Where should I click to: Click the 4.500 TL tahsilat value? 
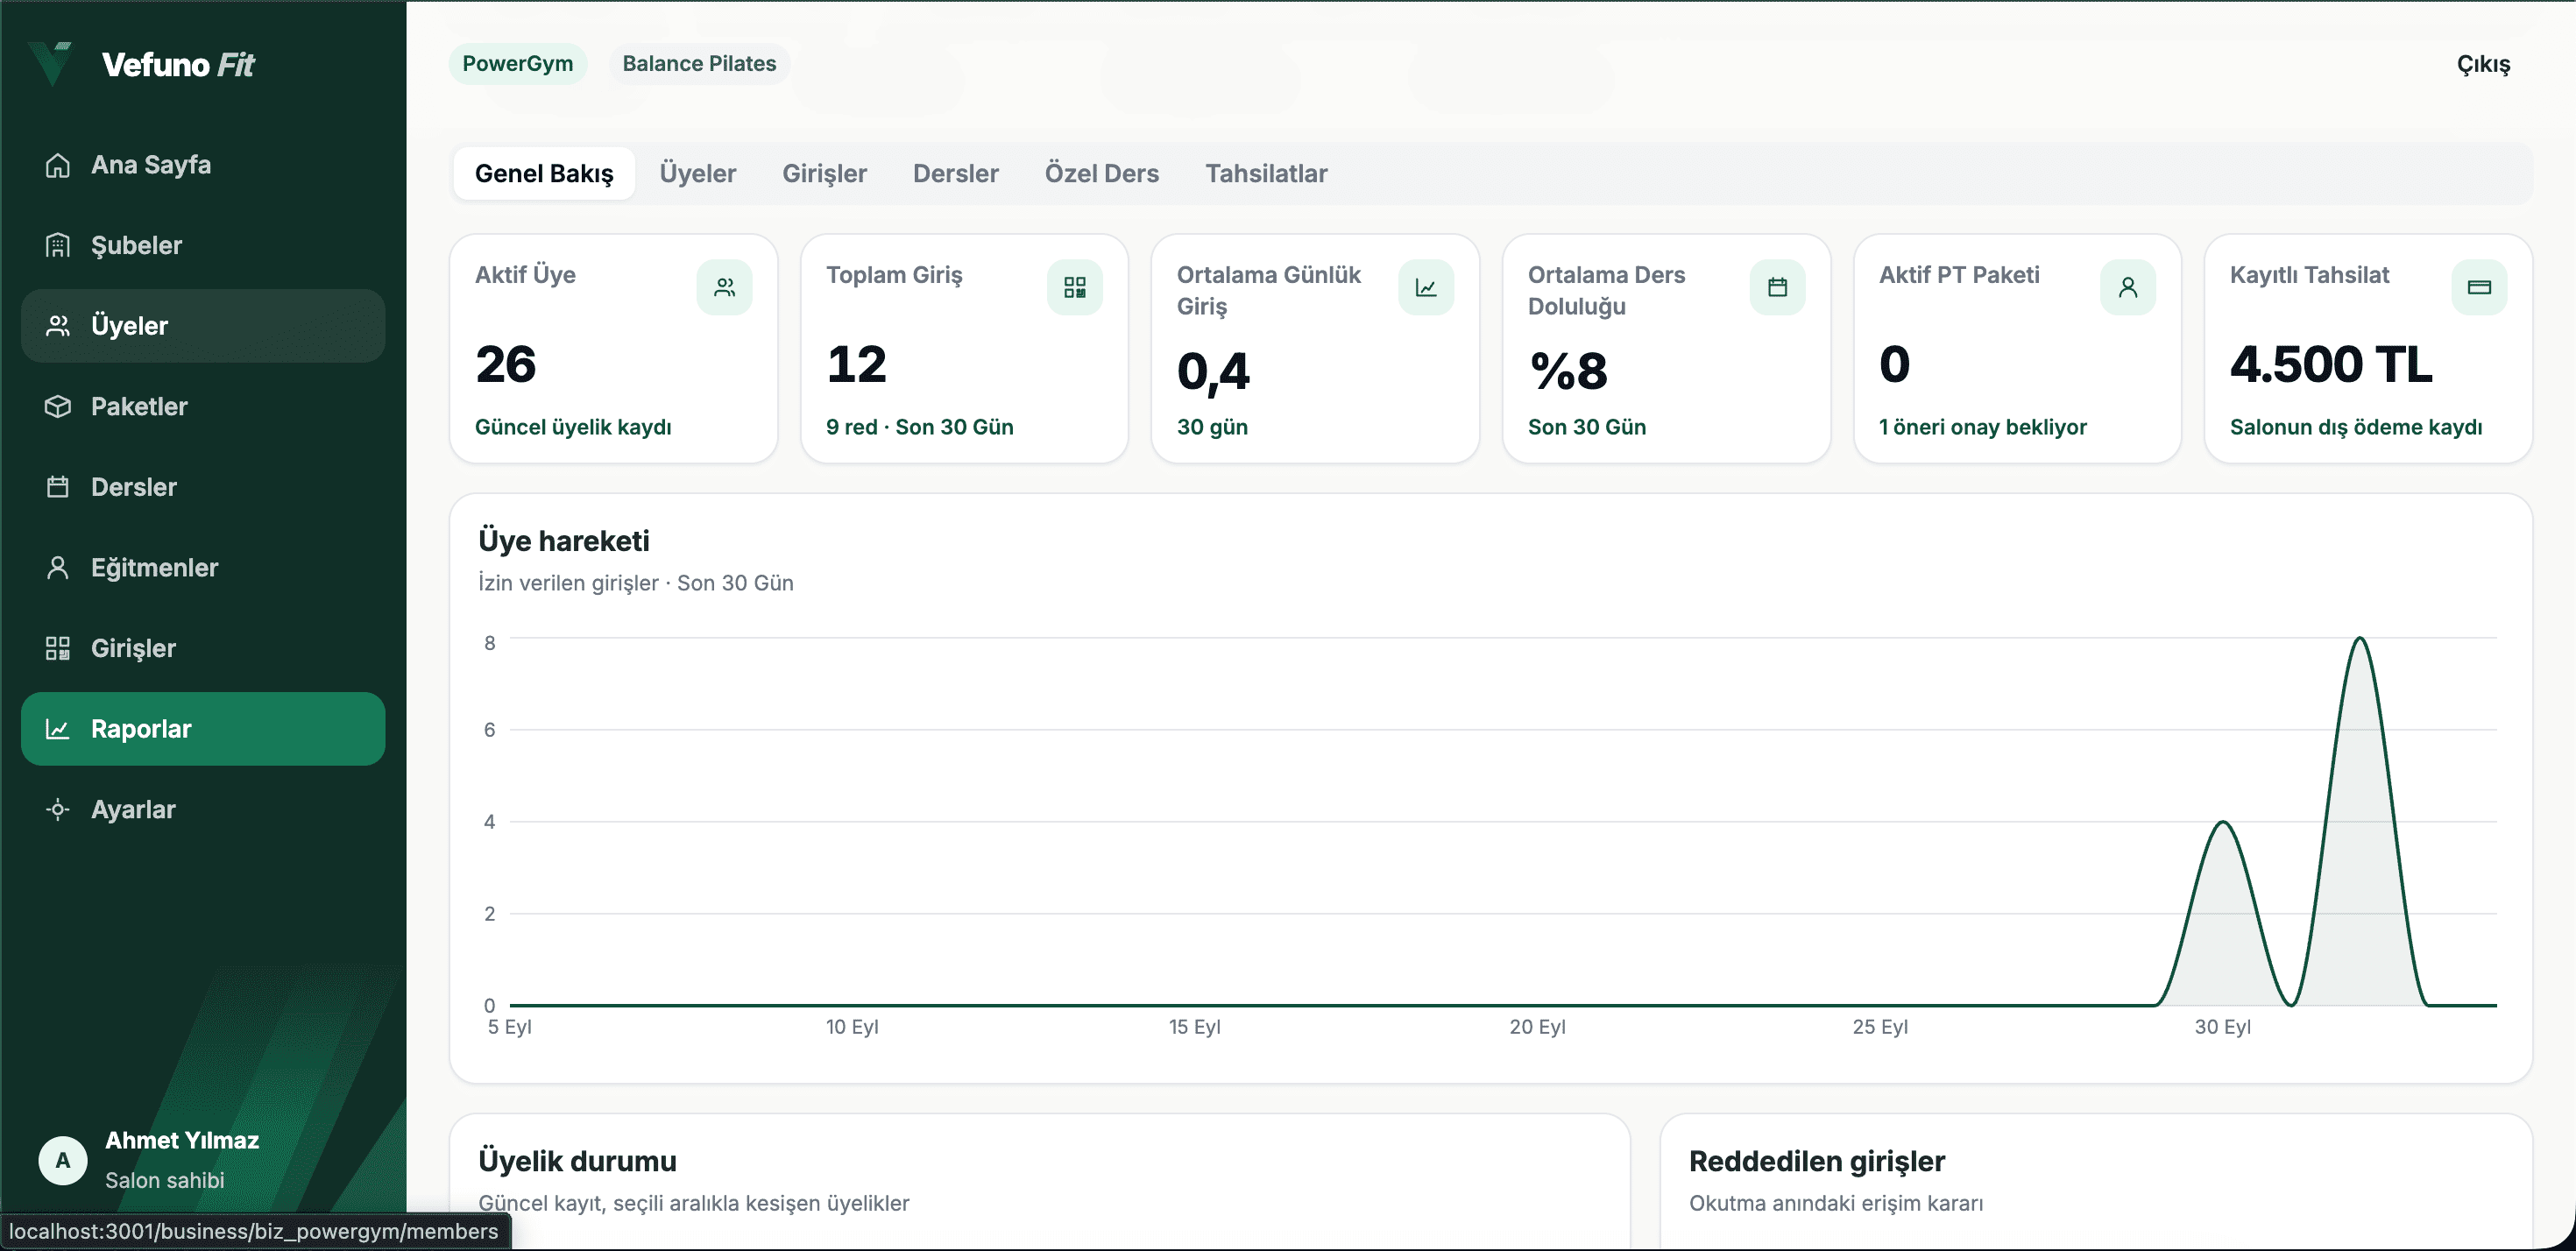(x=2330, y=364)
